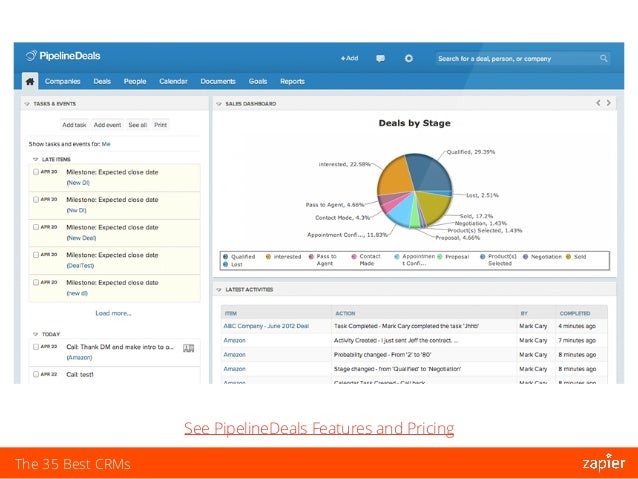Click the Appointment Confirmed legend swatch
This screenshot has height=479, width=638.
[397, 257]
